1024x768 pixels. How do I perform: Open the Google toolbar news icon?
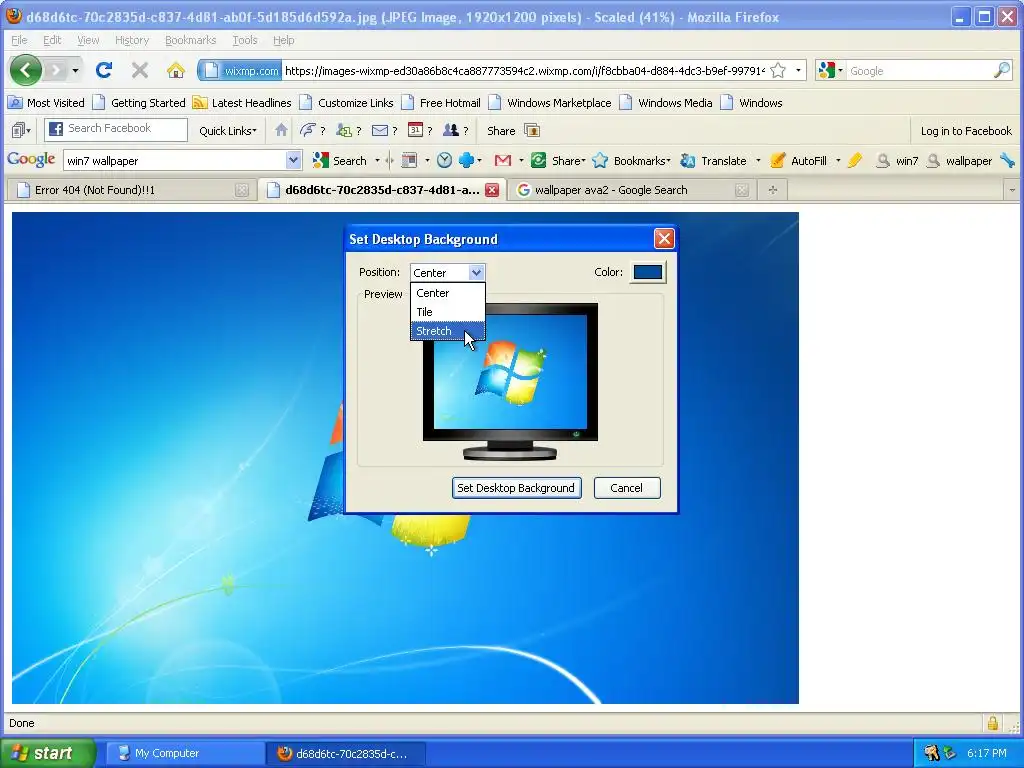(409, 160)
